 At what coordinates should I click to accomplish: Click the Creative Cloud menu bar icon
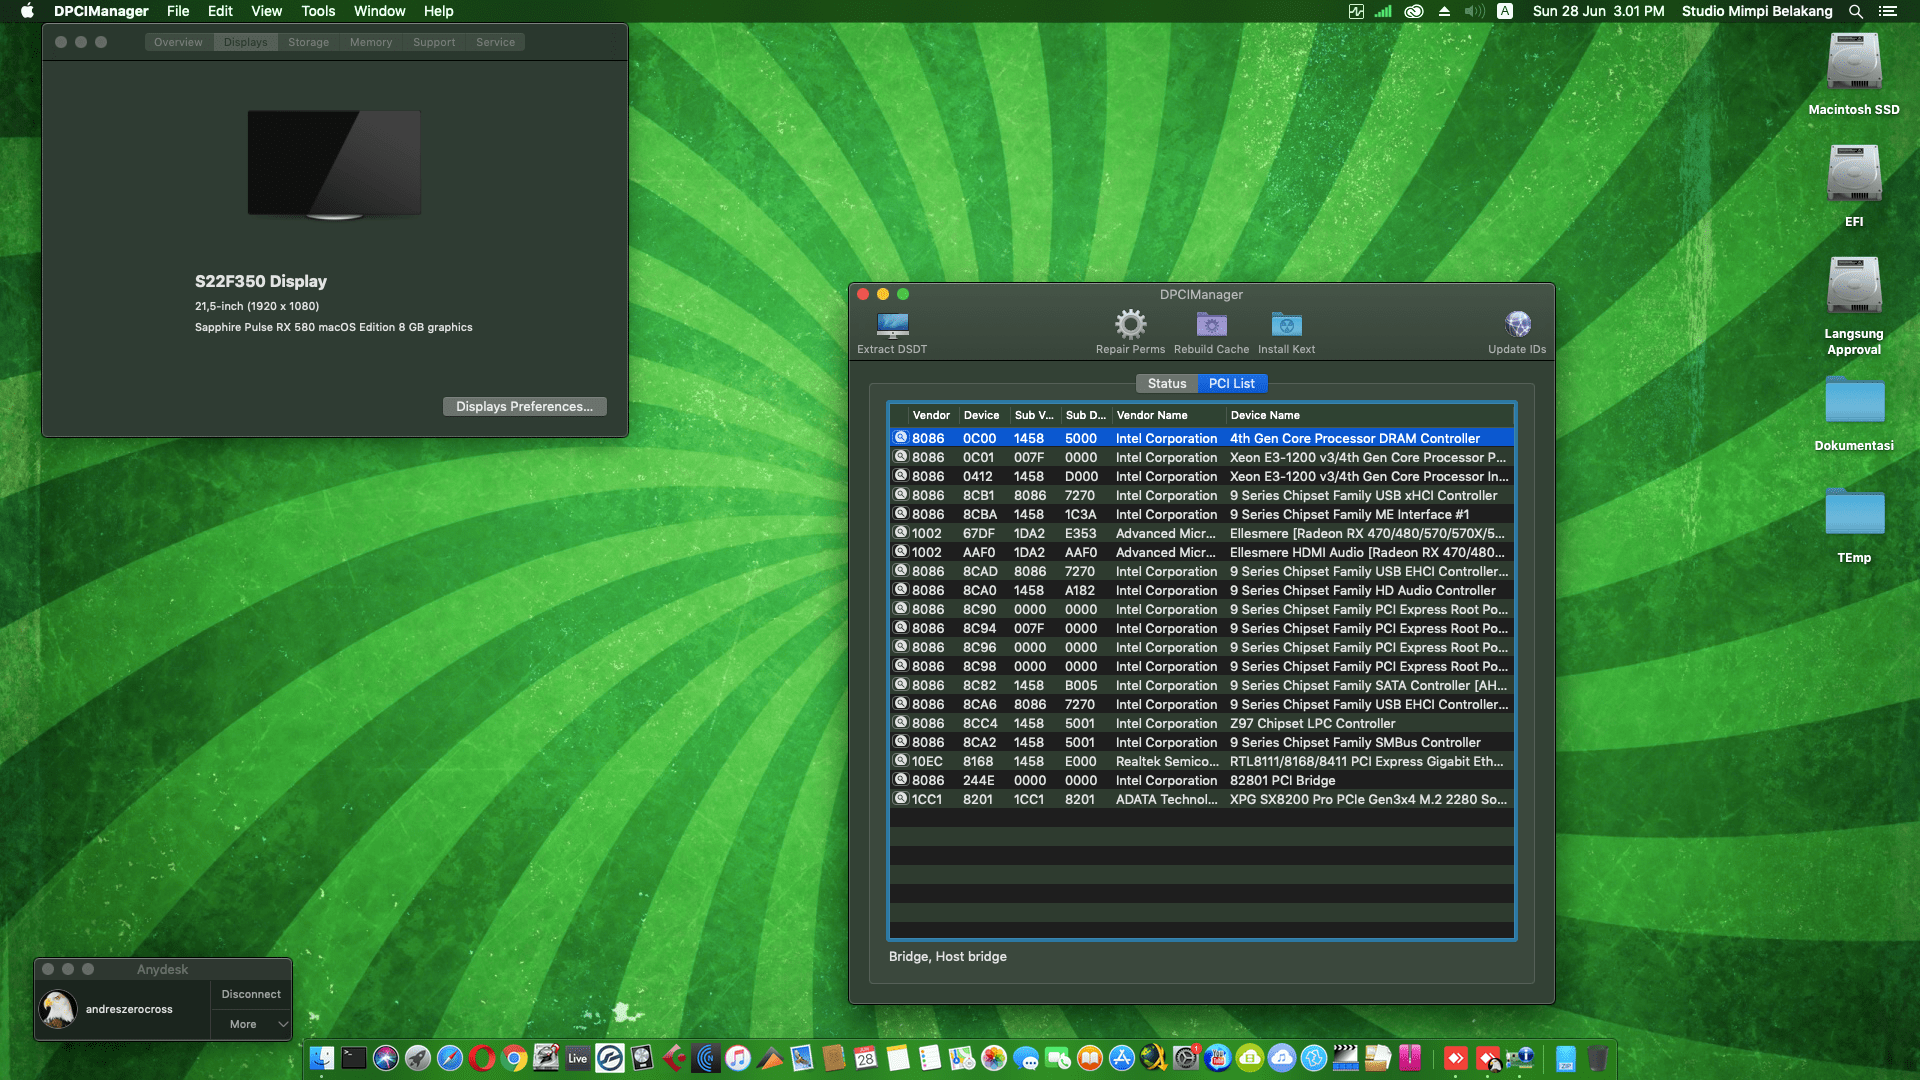pos(1414,11)
